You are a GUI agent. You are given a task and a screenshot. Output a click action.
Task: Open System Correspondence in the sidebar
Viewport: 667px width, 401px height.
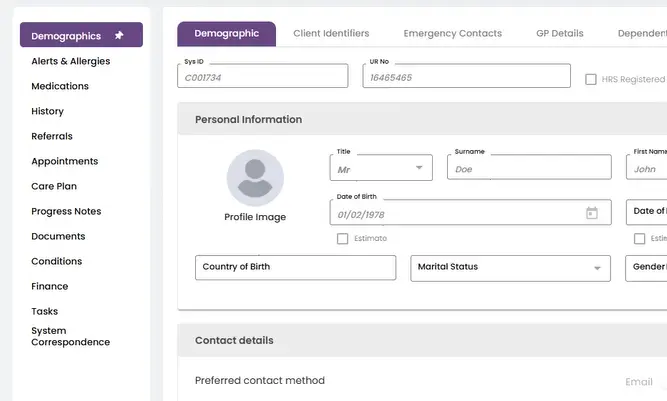(x=70, y=336)
